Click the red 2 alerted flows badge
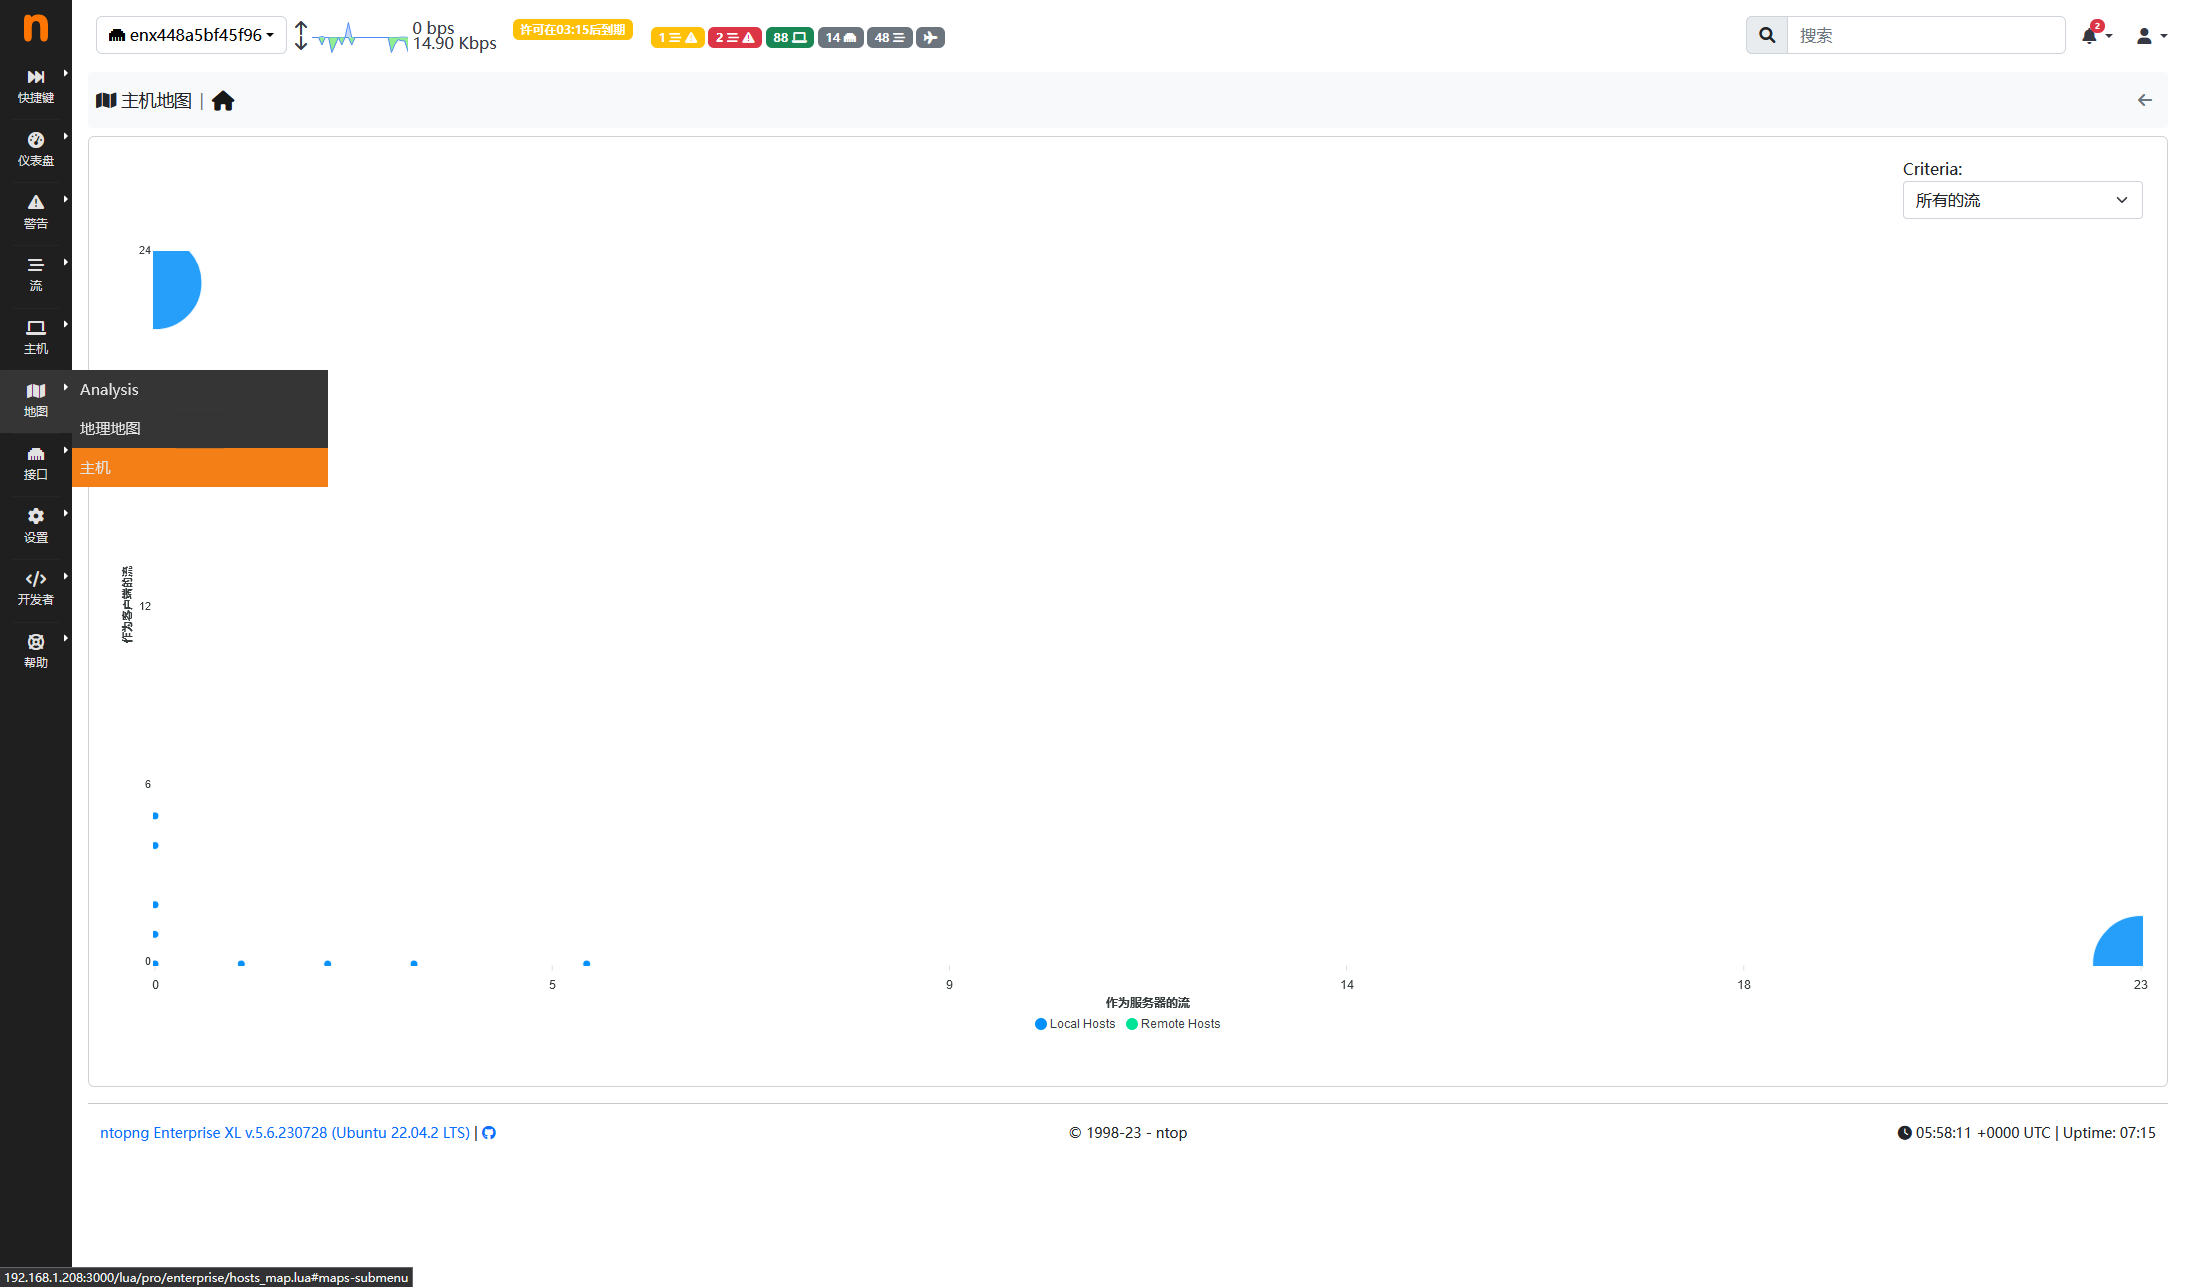Viewport: 2192px width, 1287px height. click(x=735, y=38)
